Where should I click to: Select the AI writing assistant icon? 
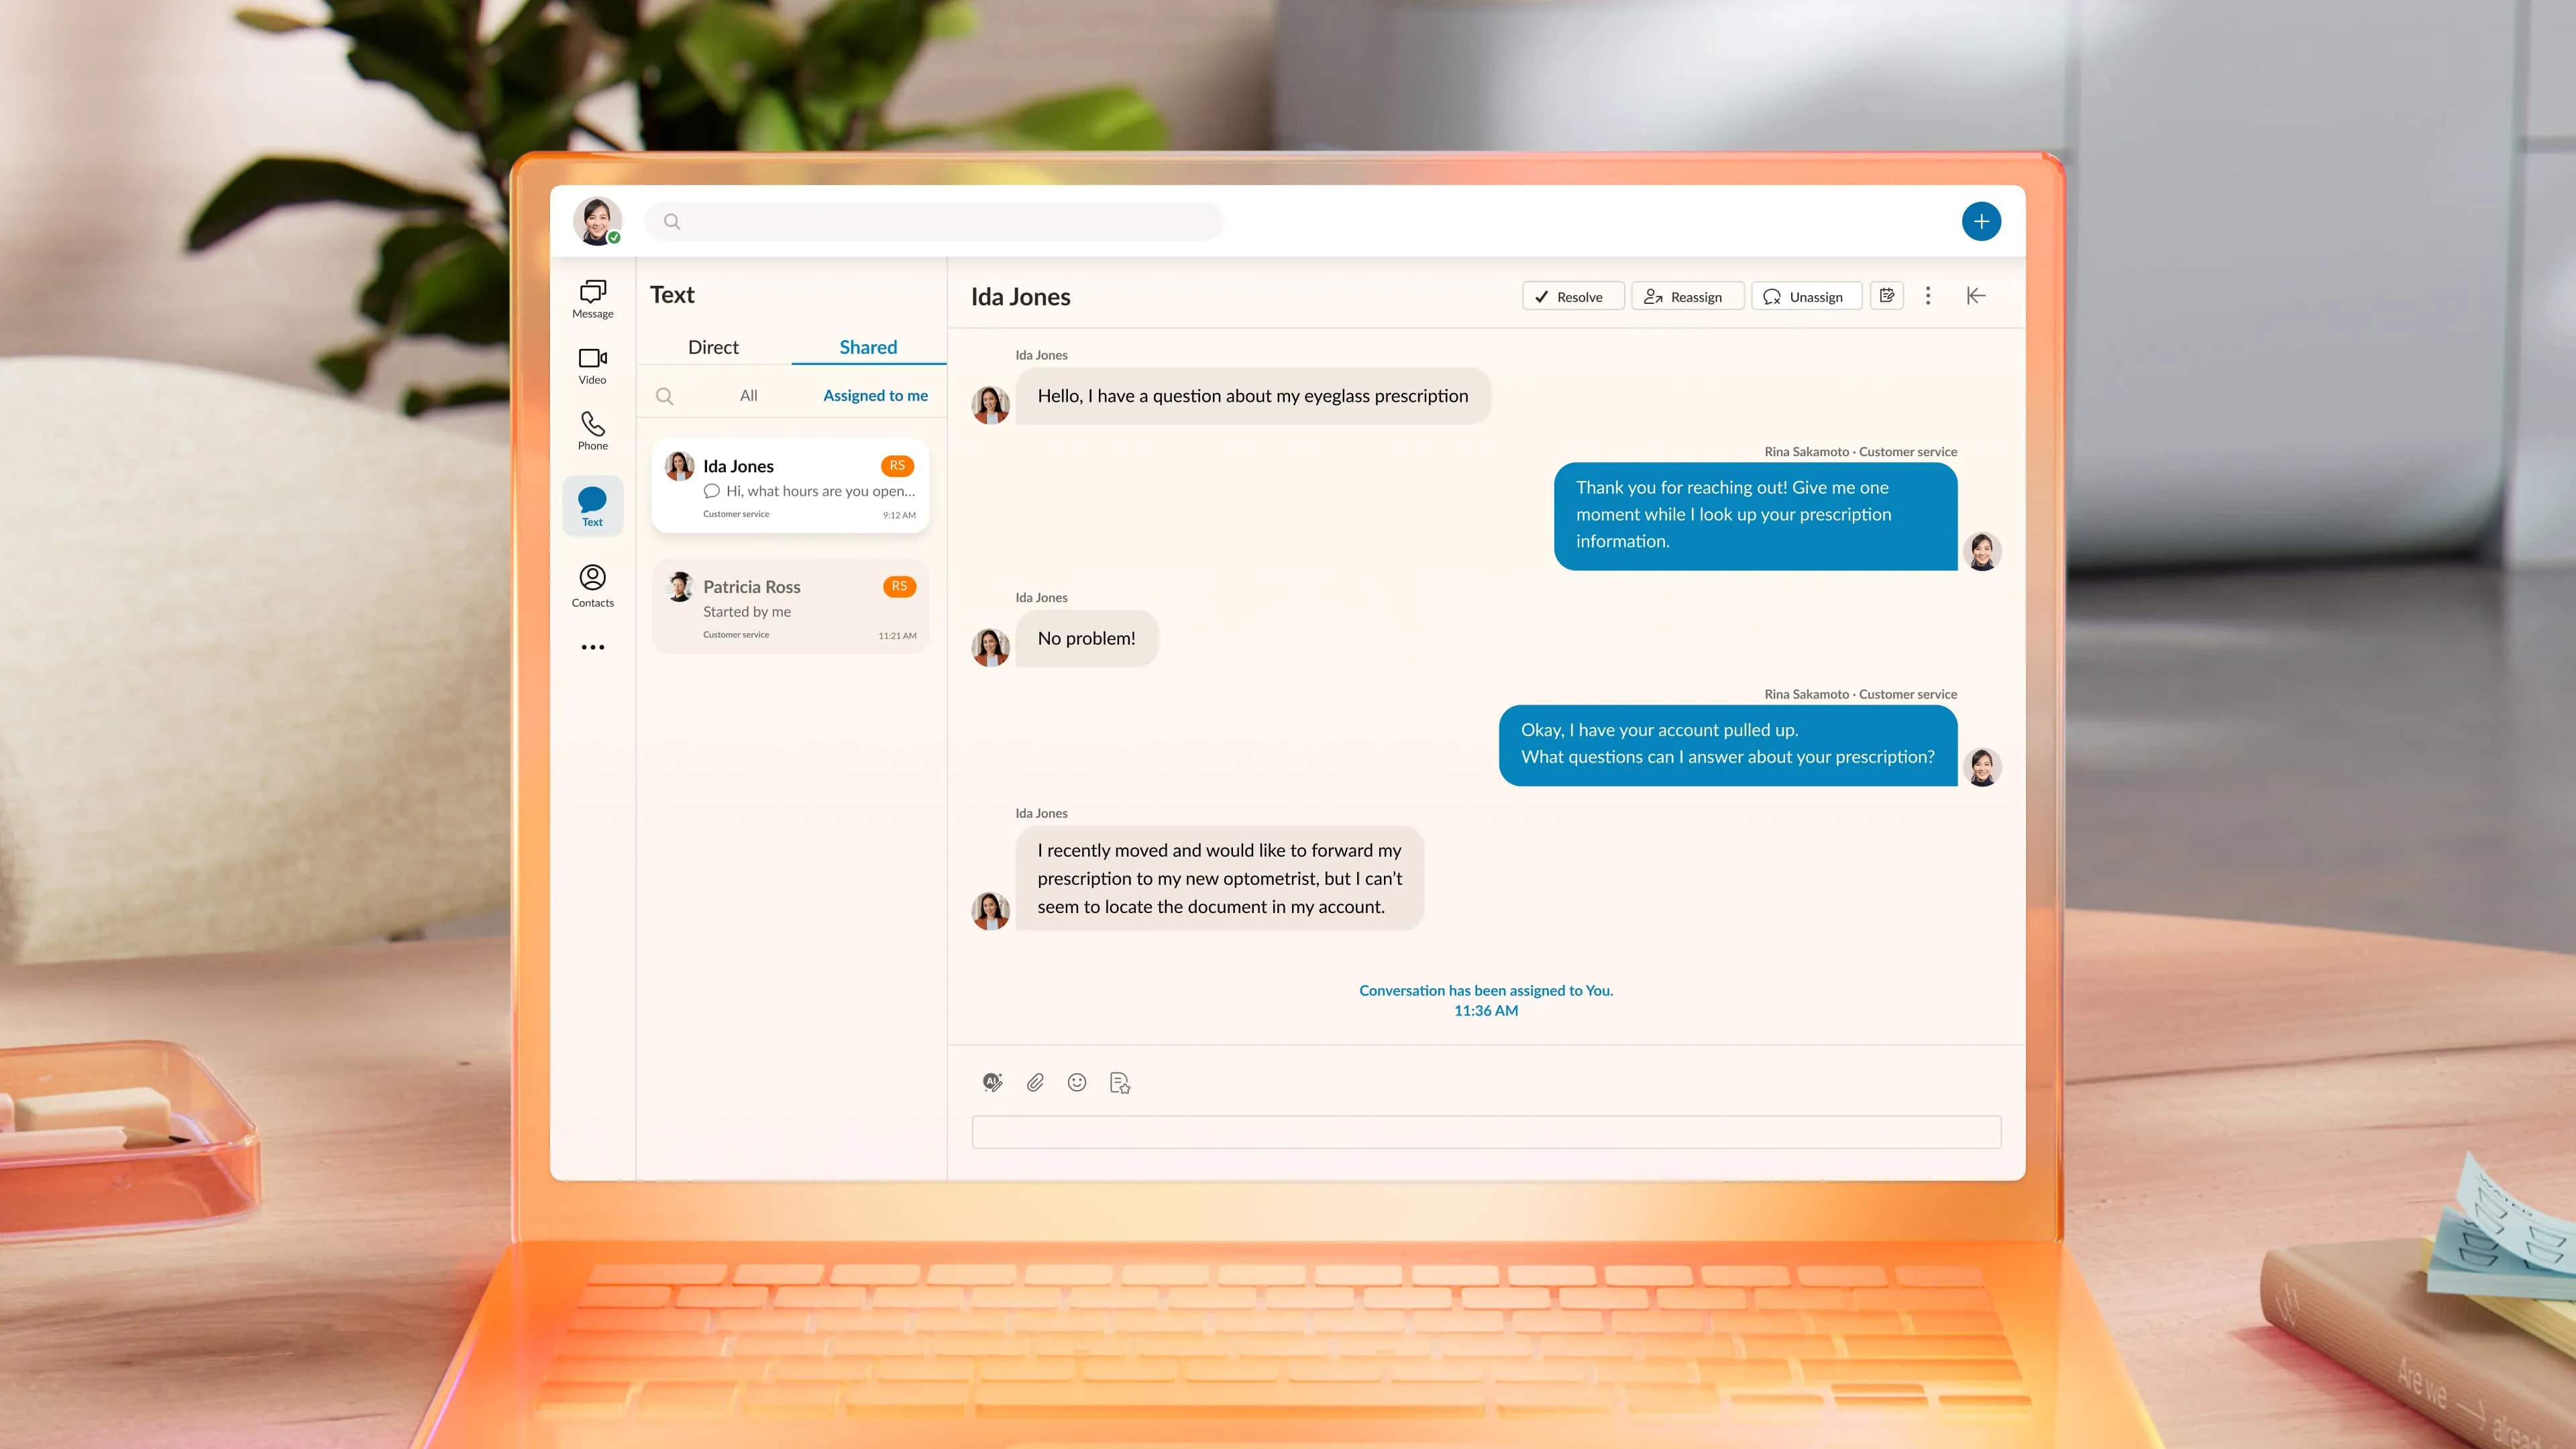[x=992, y=1082]
